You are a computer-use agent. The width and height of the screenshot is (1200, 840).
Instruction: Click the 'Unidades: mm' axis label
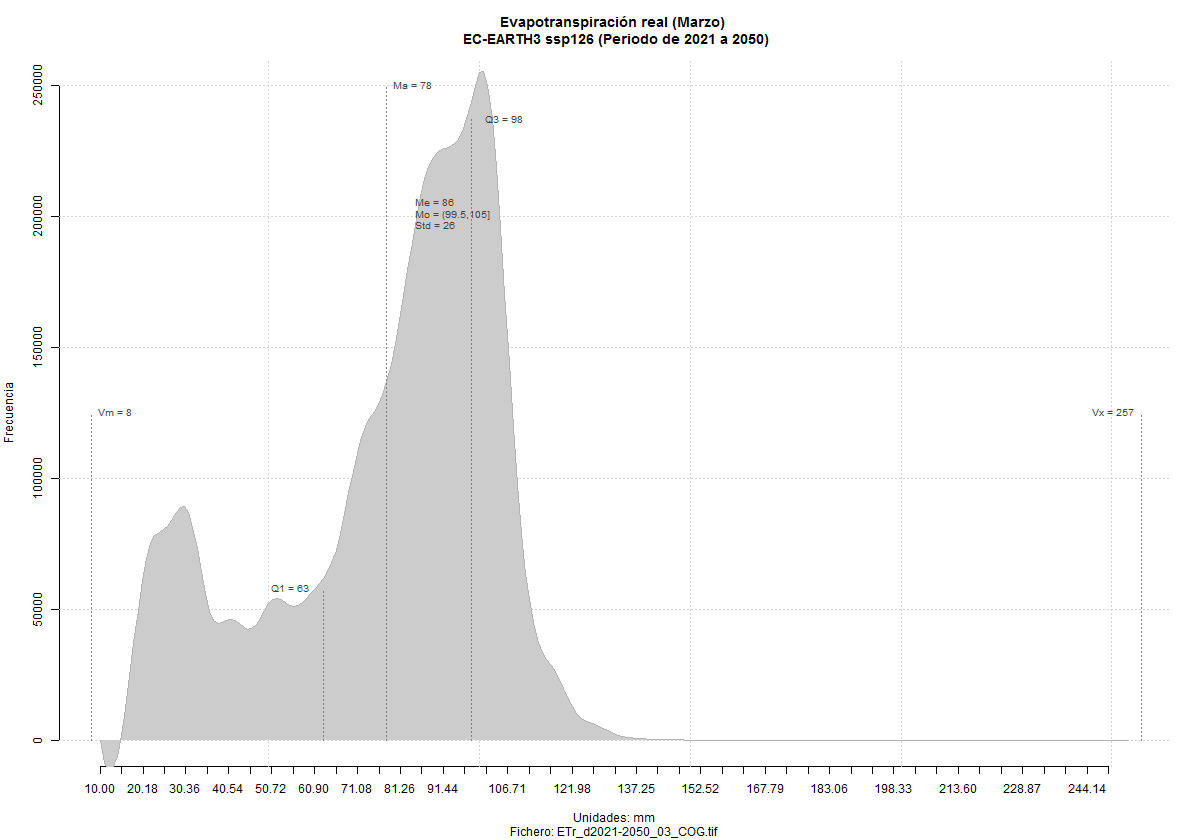[x=614, y=817]
